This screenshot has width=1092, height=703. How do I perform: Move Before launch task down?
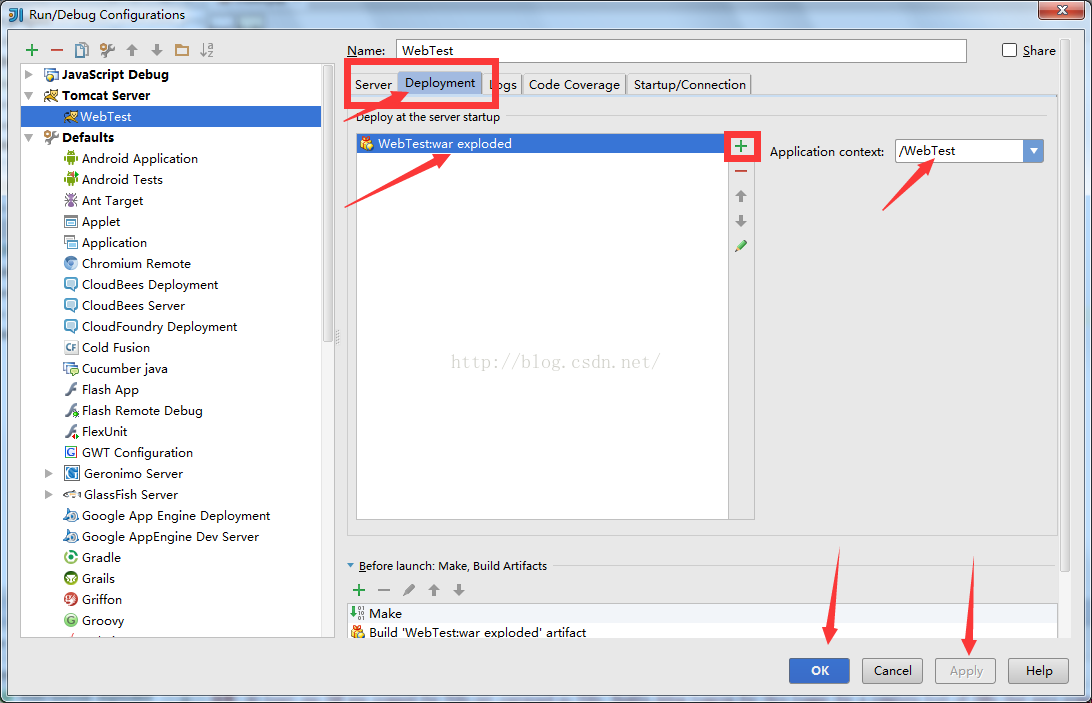click(459, 590)
